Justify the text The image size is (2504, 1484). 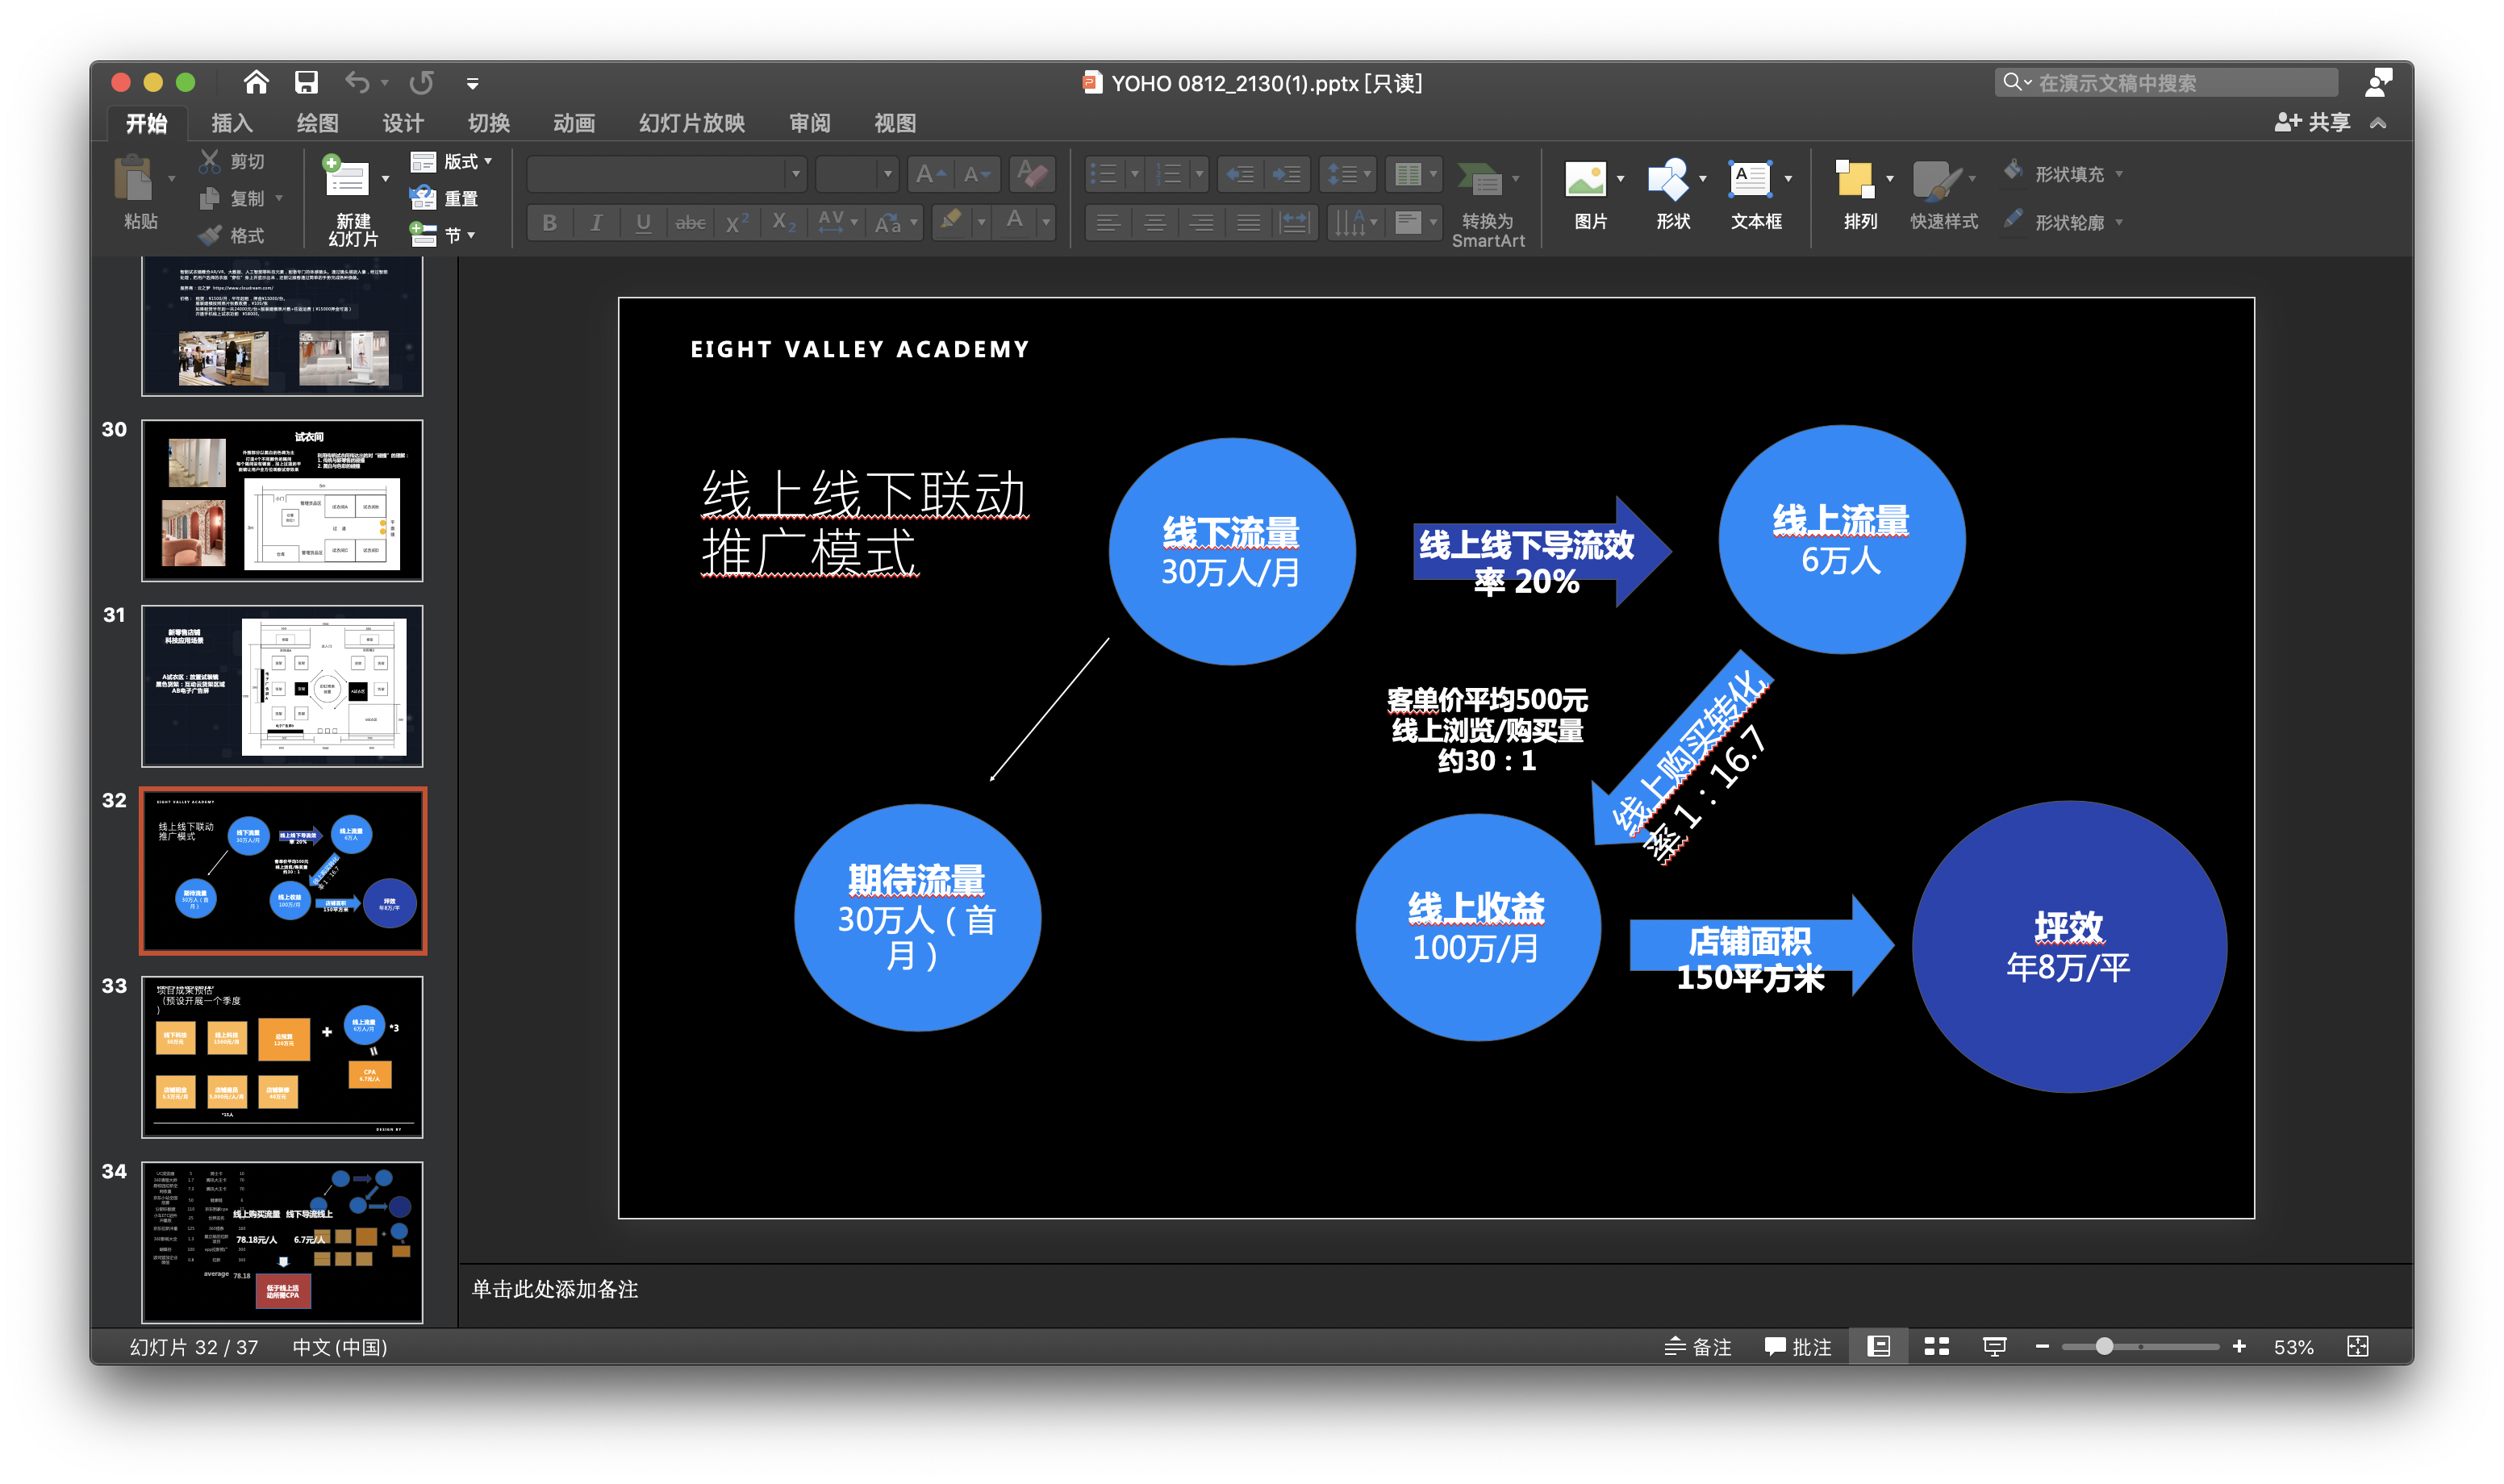pyautogui.click(x=1248, y=222)
